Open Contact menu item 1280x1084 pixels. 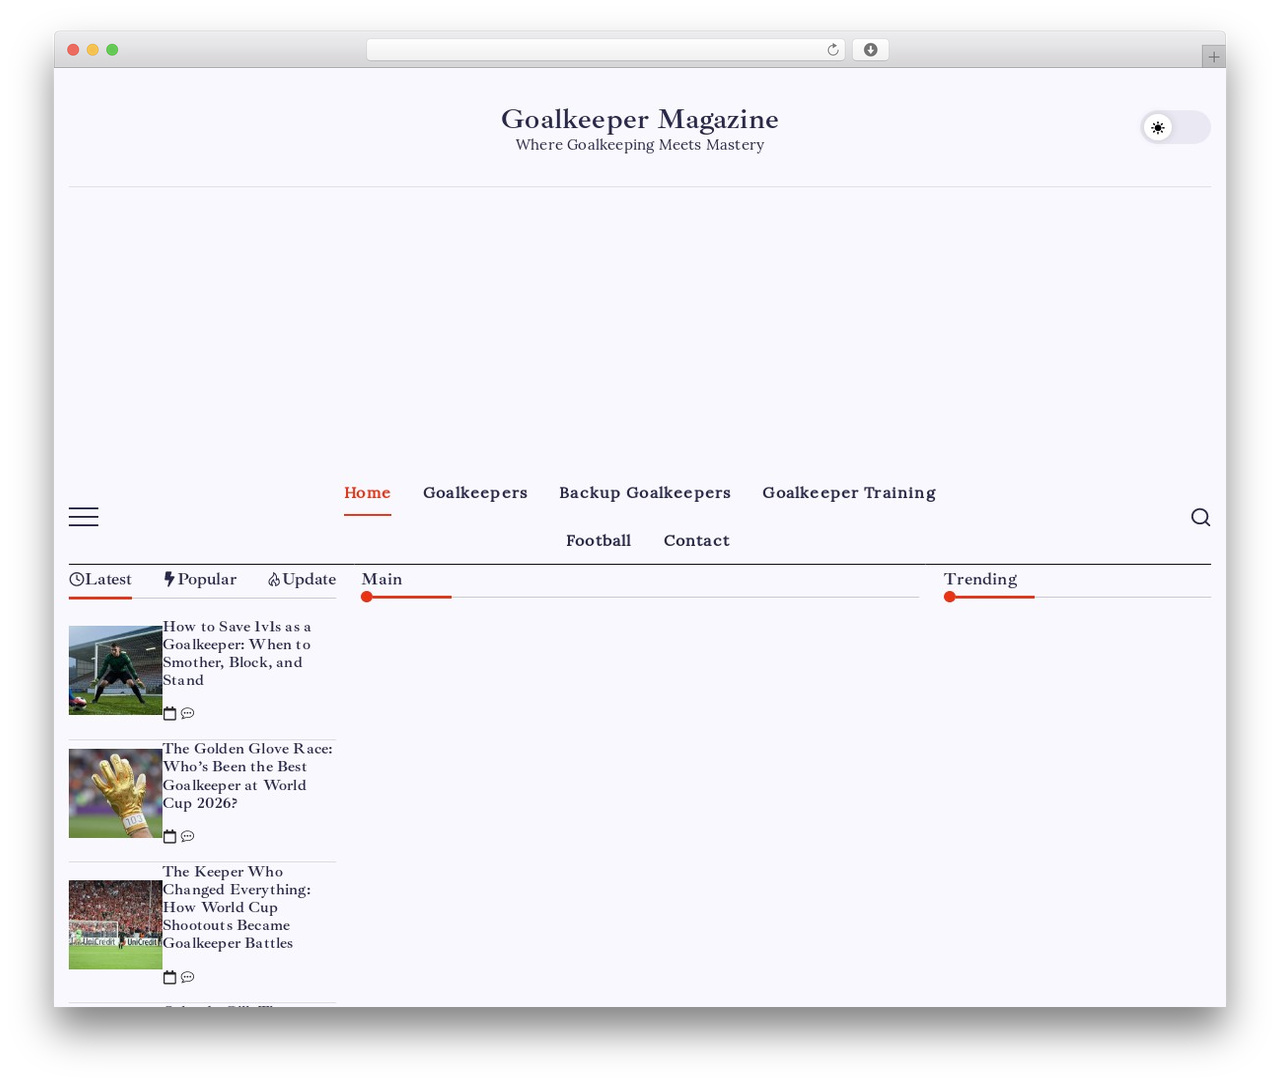[697, 540]
